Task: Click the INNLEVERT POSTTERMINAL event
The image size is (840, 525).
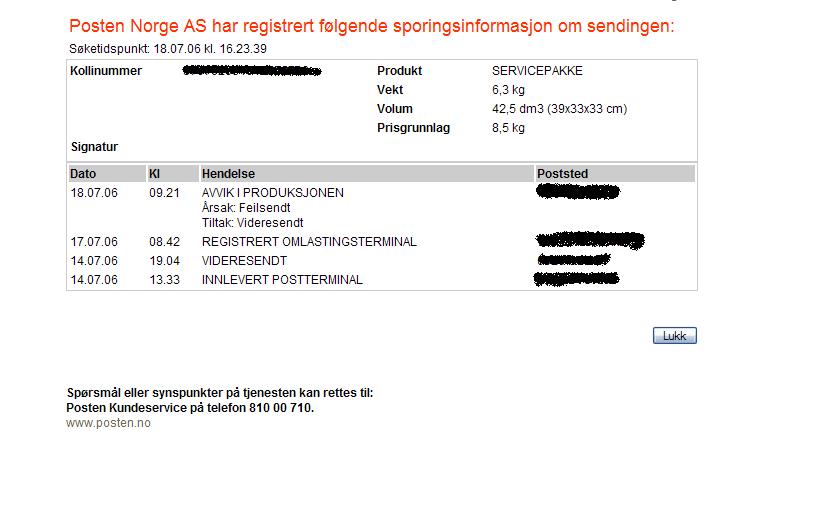Action: coord(282,280)
